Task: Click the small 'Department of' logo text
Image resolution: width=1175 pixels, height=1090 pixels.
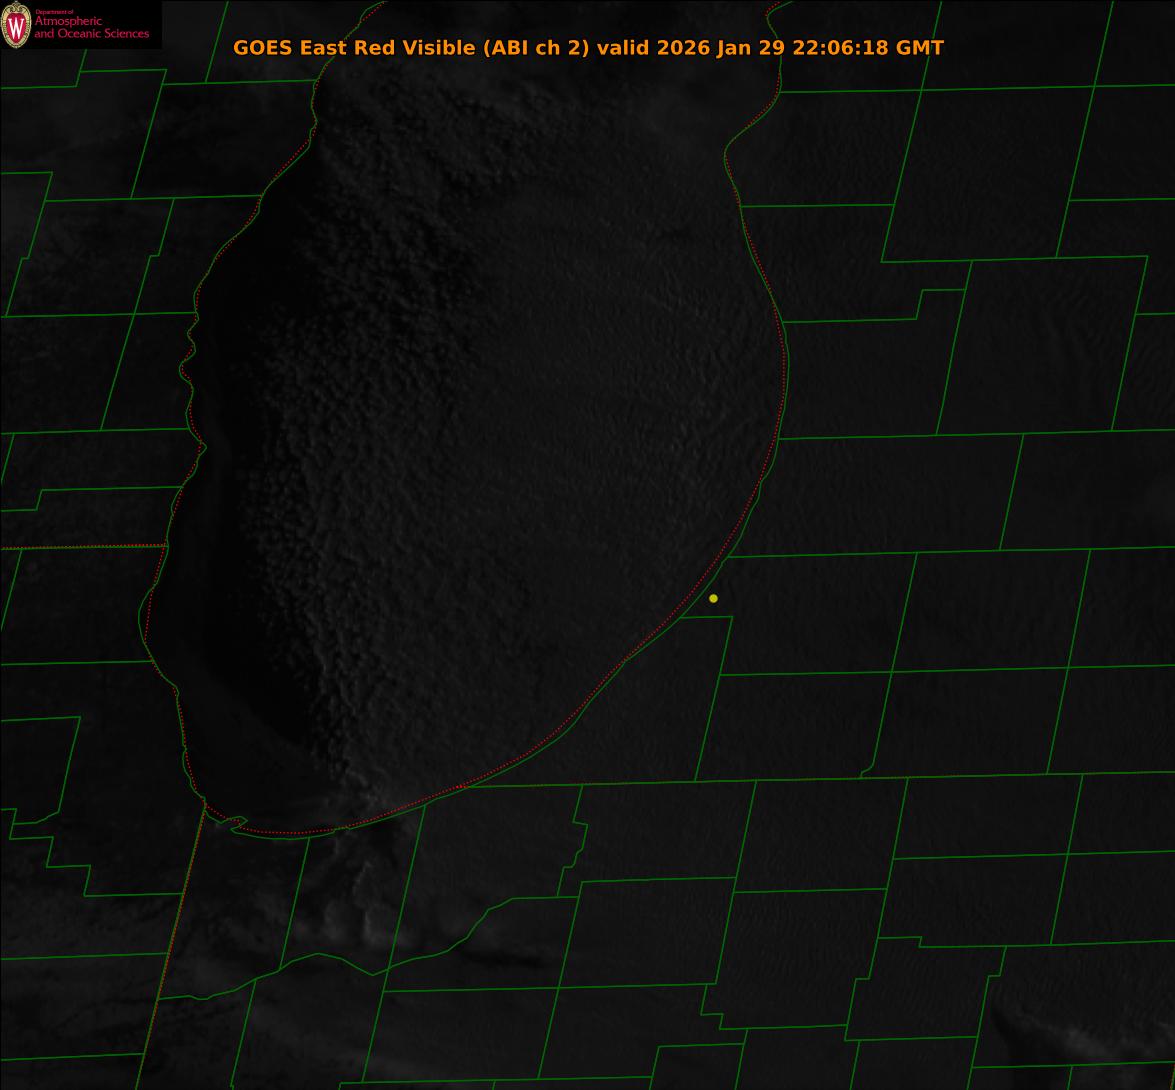Action: [54, 12]
